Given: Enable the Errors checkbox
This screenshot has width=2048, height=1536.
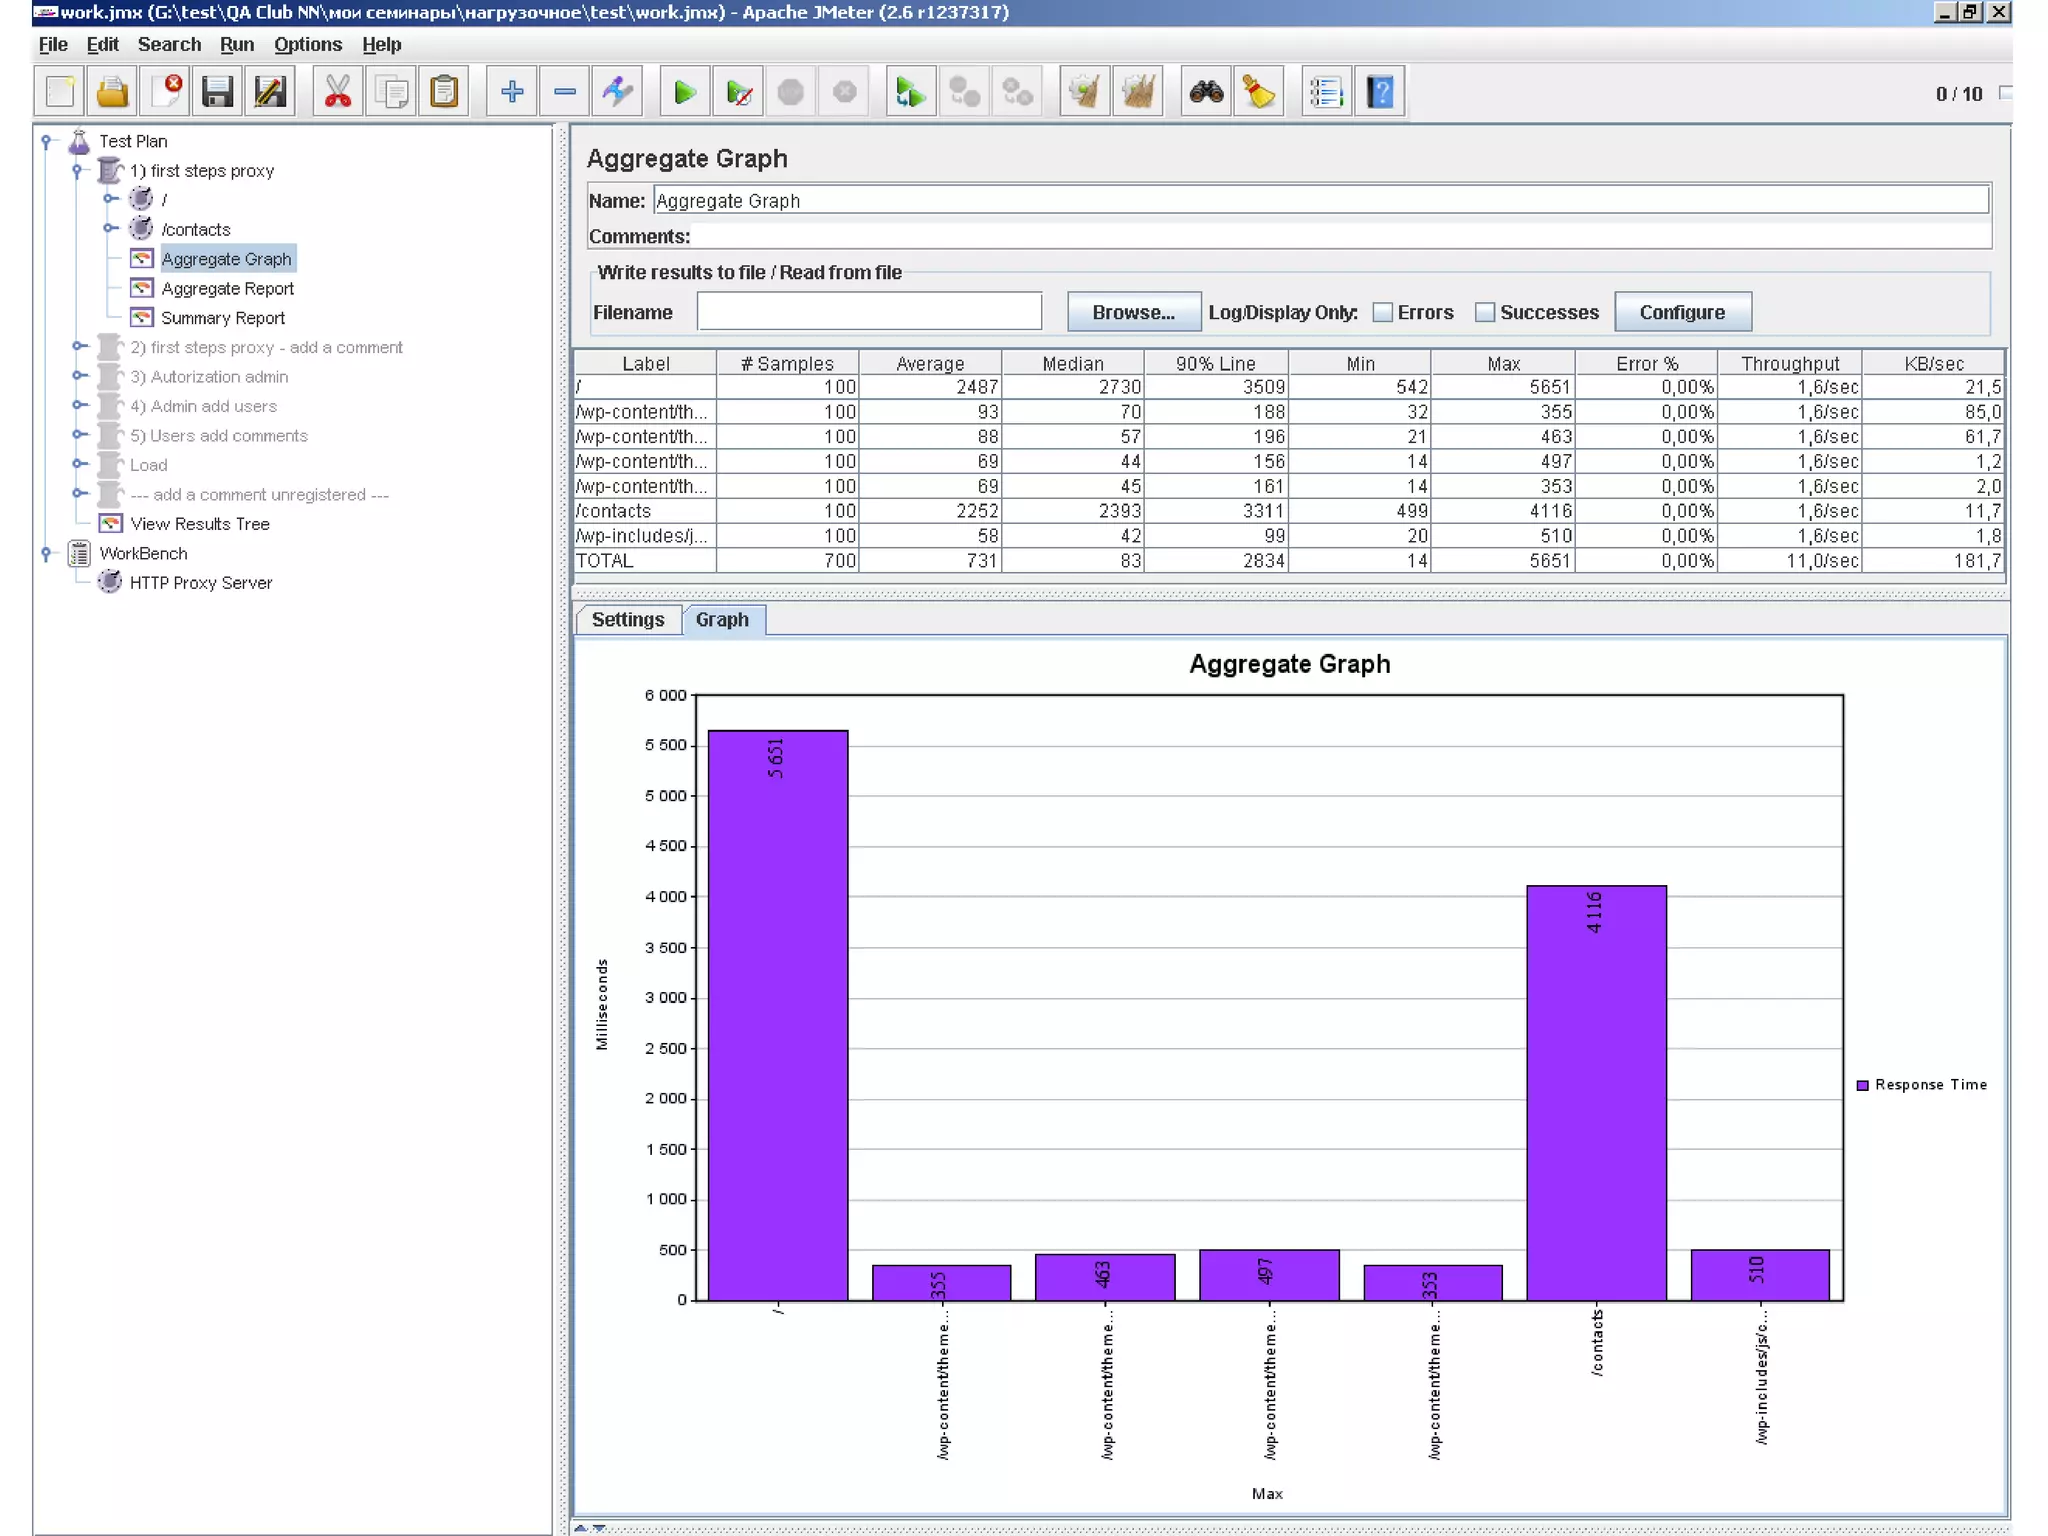Looking at the screenshot, I should [x=1383, y=313].
